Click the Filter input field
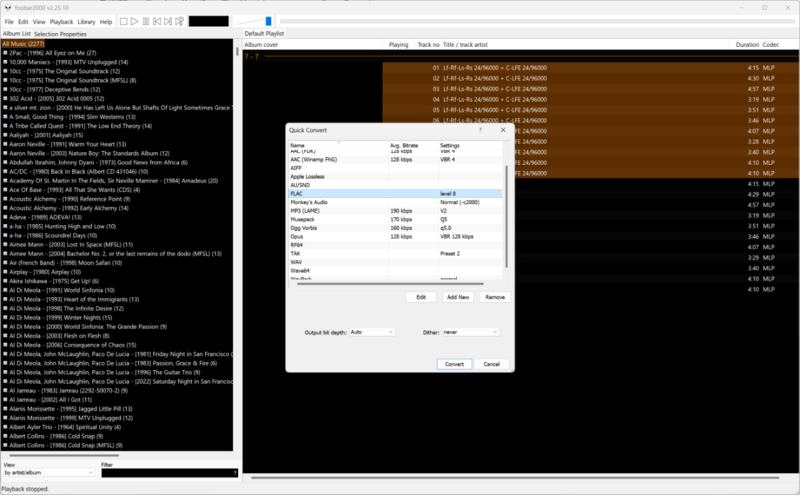800x495 pixels. pos(169,473)
